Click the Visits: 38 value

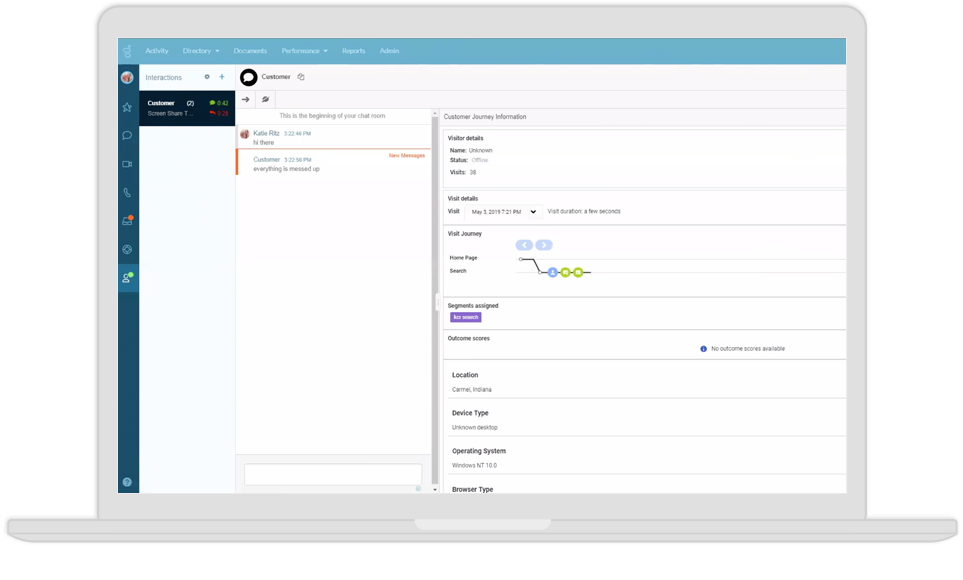(463, 173)
